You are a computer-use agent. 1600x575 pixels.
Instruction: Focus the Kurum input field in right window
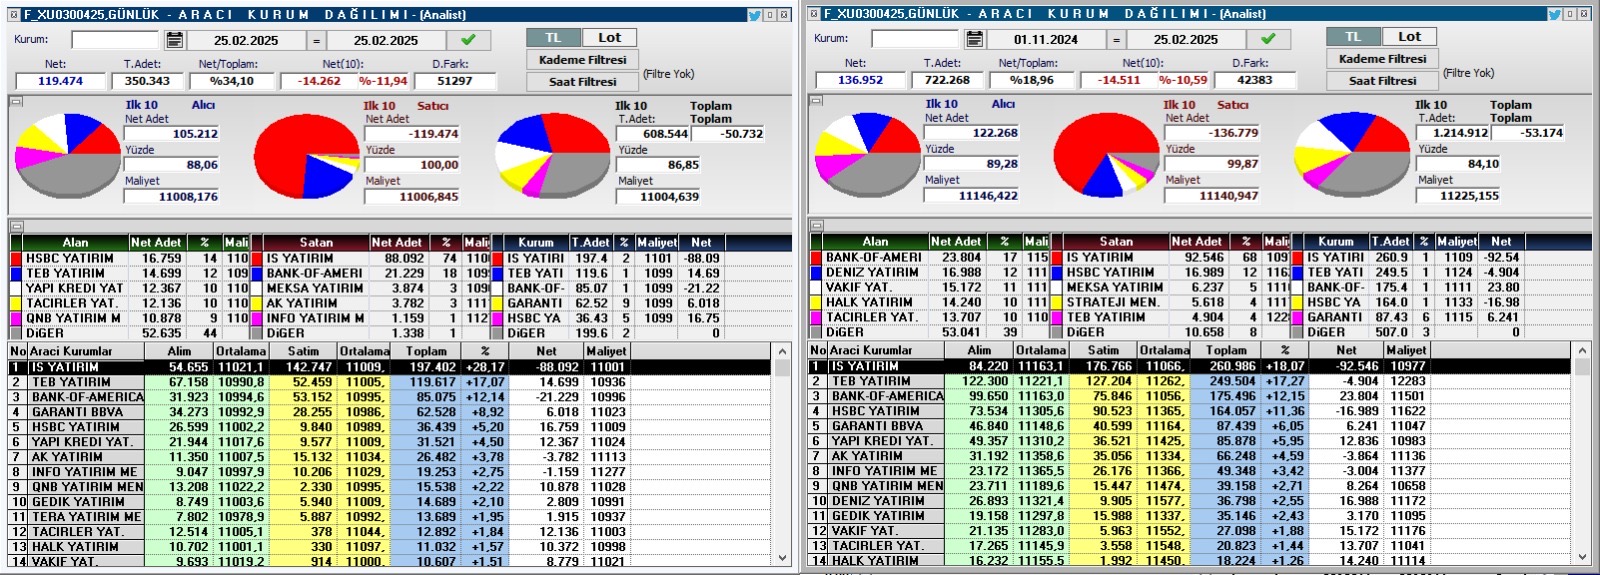pyautogui.click(x=915, y=39)
